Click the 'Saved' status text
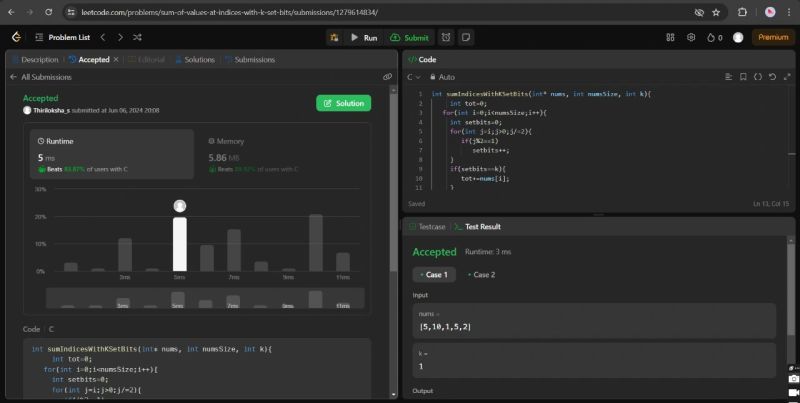This screenshot has height=403, width=800. click(416, 204)
